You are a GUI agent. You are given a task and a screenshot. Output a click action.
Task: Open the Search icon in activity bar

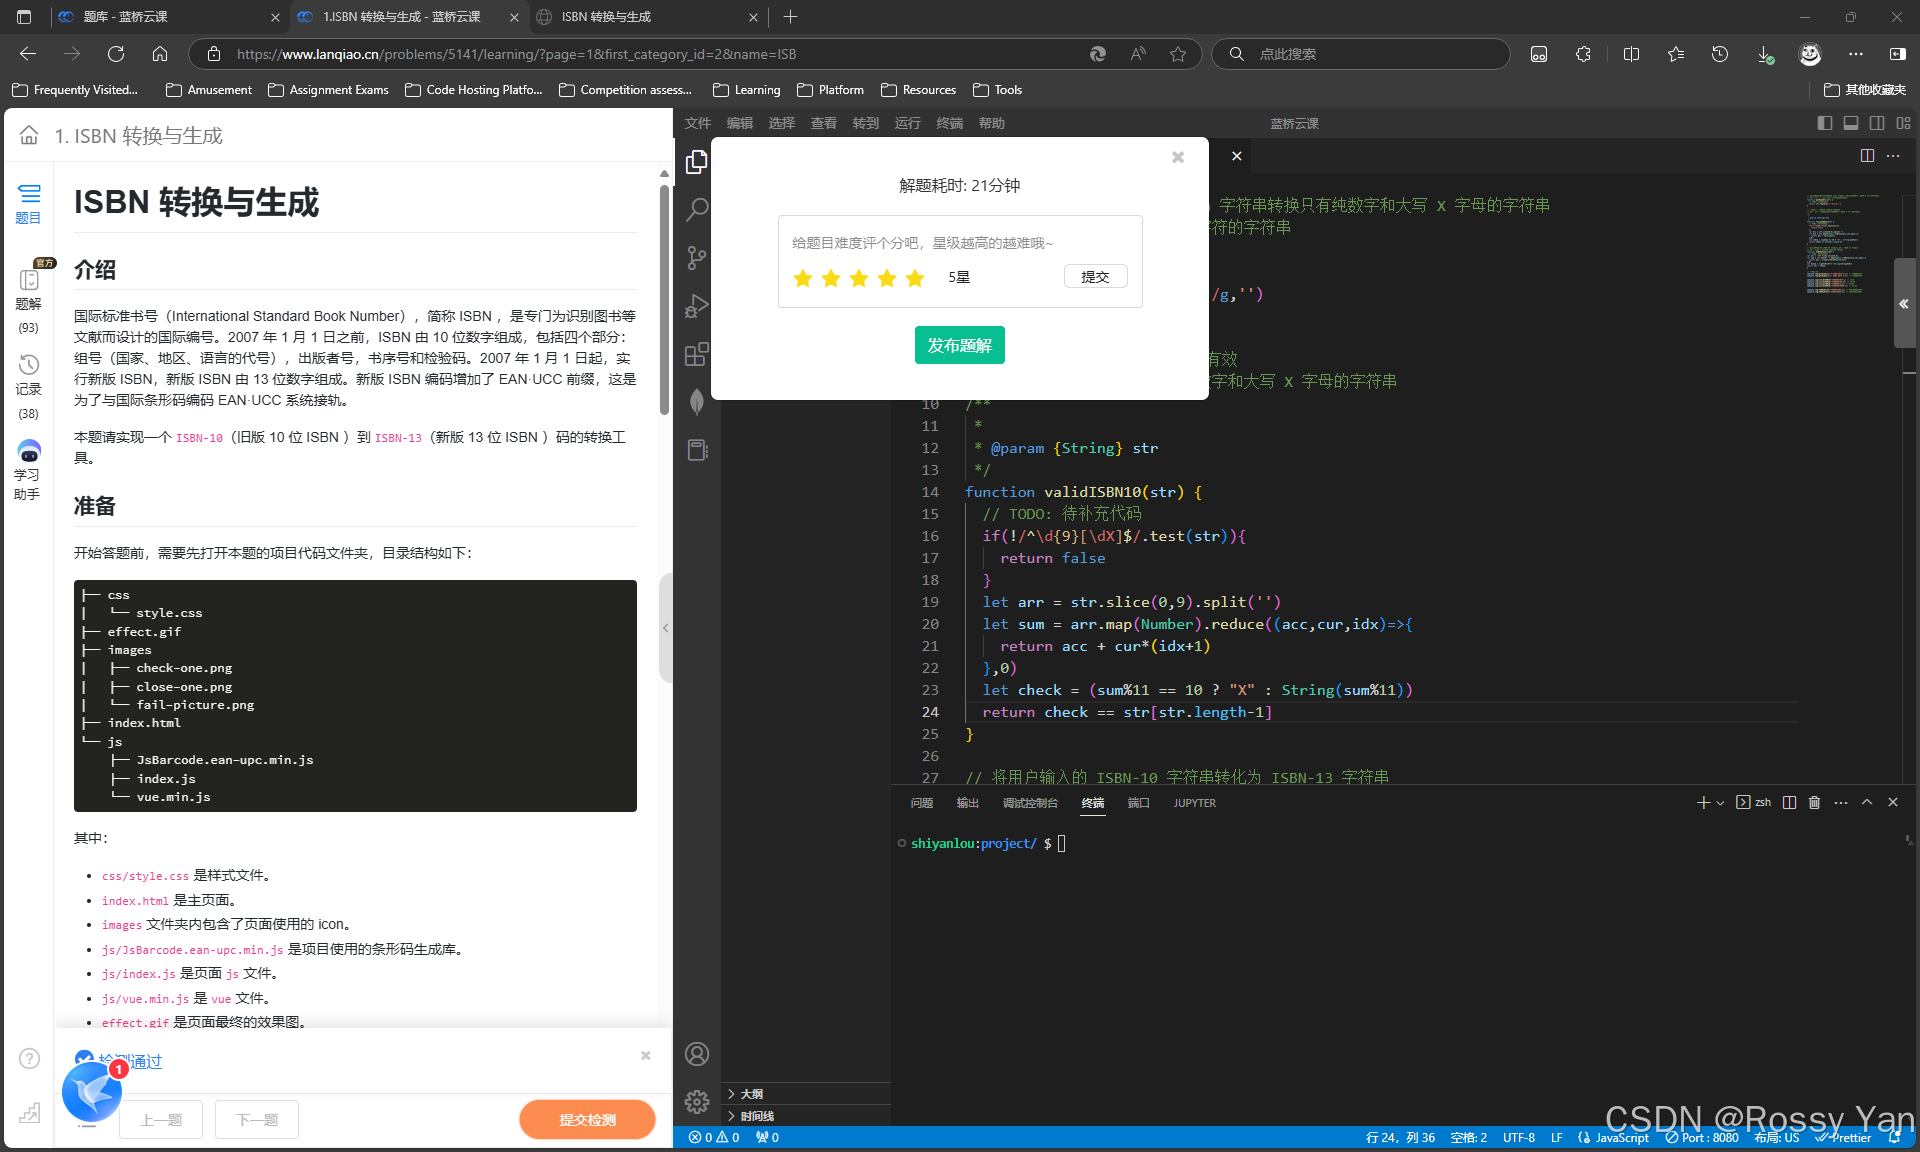click(x=697, y=209)
